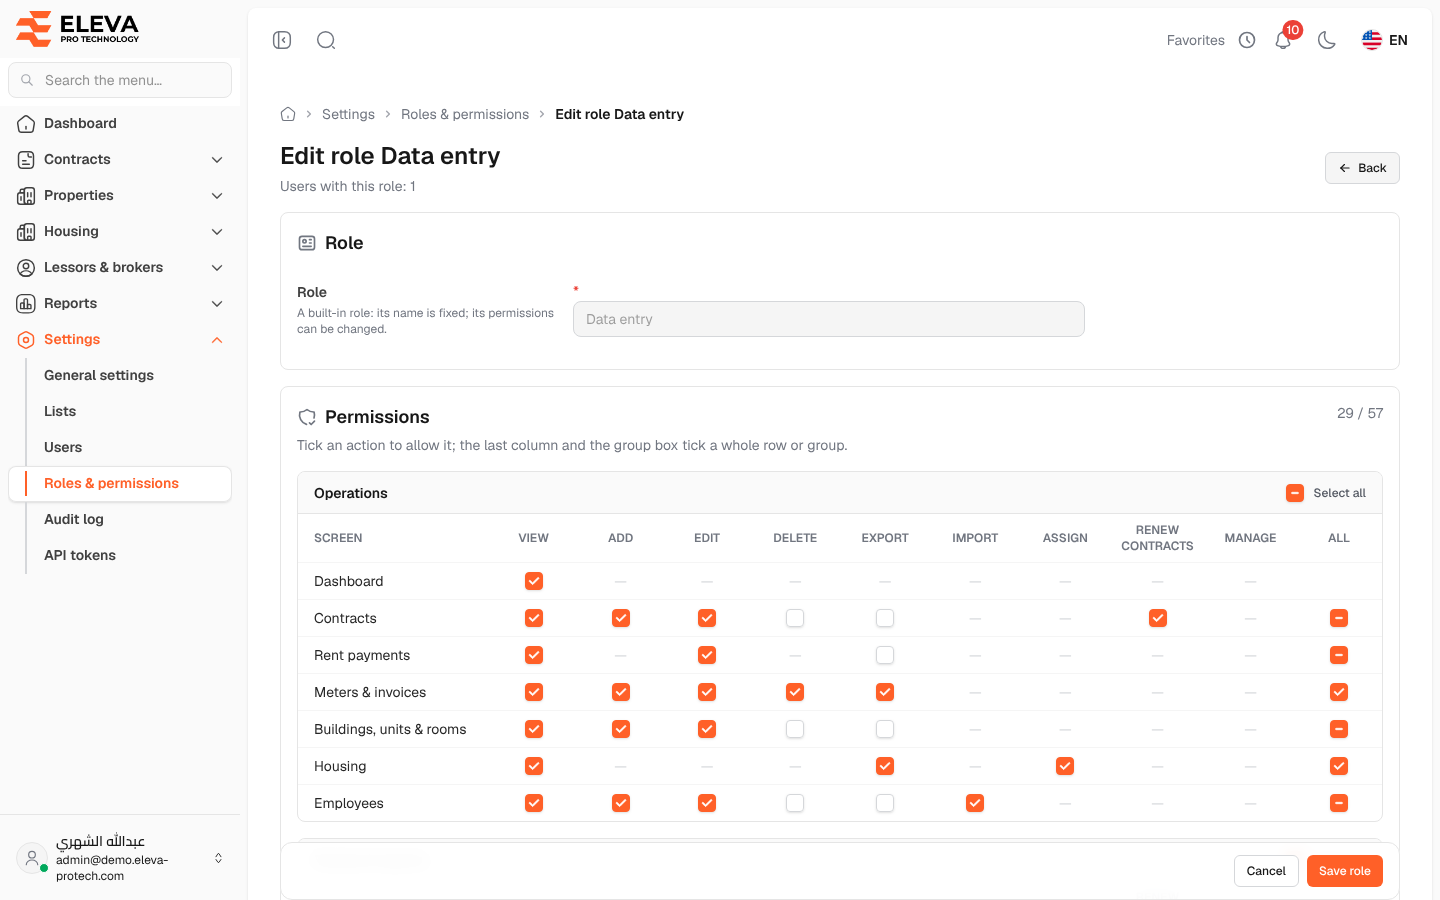Open recent history clock icon
The width and height of the screenshot is (1440, 900).
click(x=1247, y=40)
